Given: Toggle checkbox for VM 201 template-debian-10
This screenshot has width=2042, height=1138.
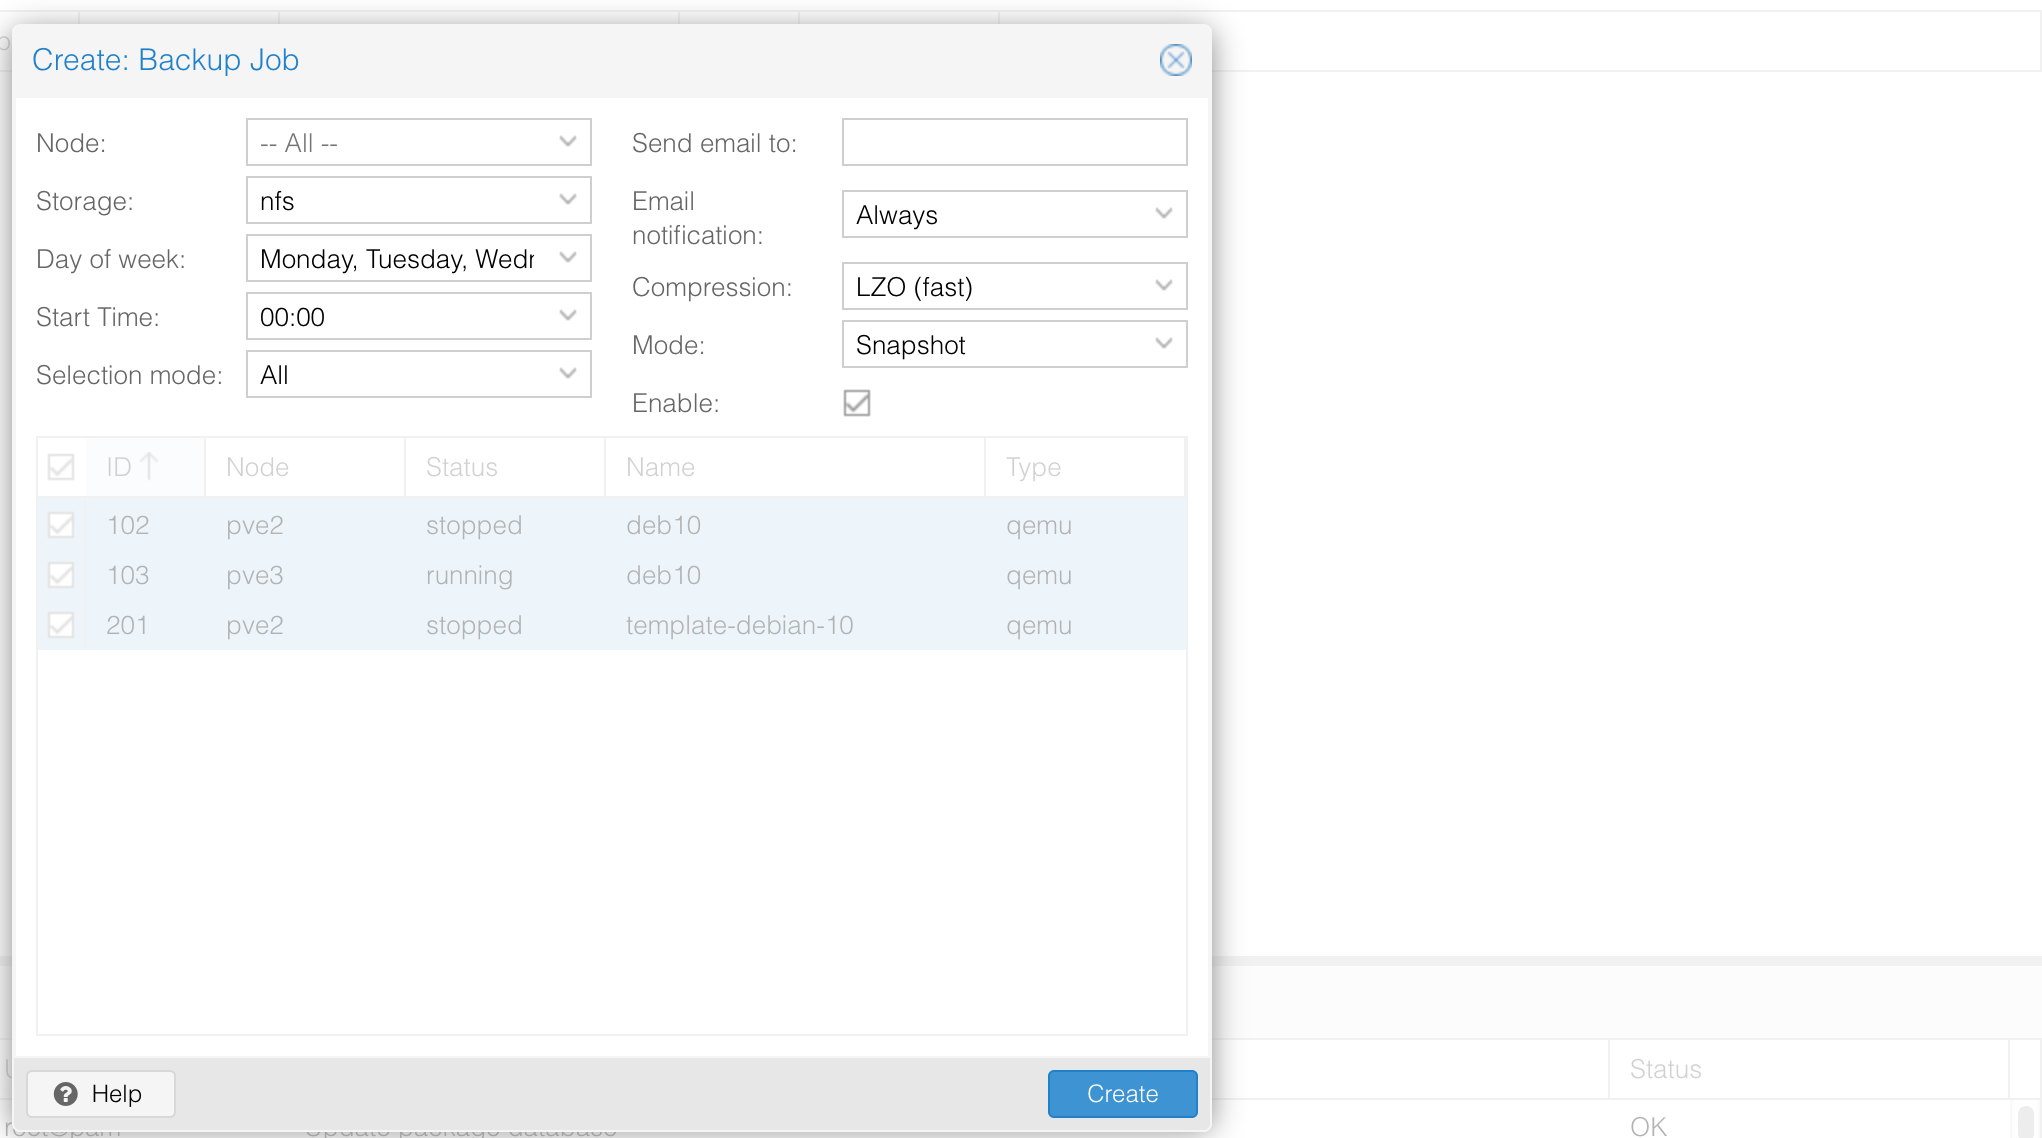Looking at the screenshot, I should [x=61, y=625].
